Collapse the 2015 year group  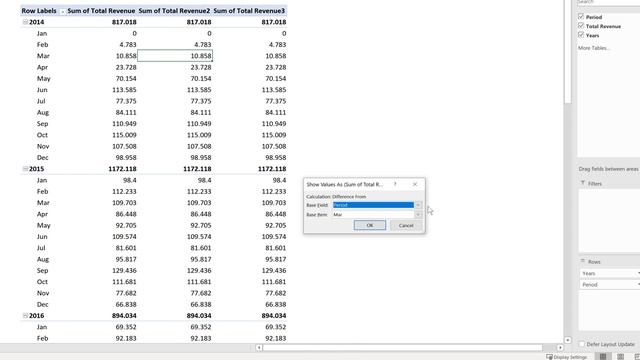(x=25, y=169)
